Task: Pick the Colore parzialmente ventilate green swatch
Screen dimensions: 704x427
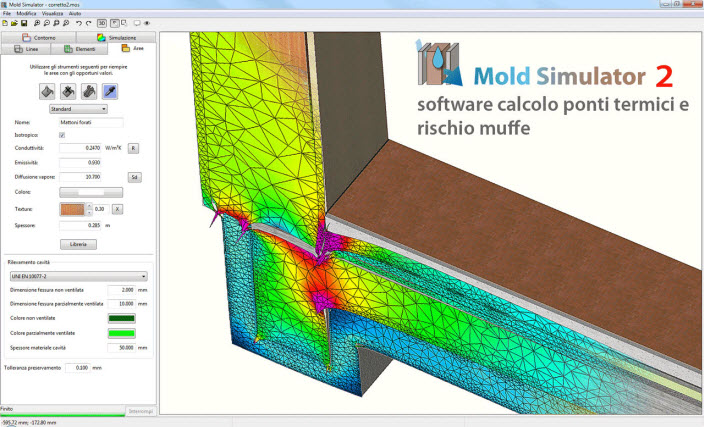Action: pyautogui.click(x=122, y=333)
